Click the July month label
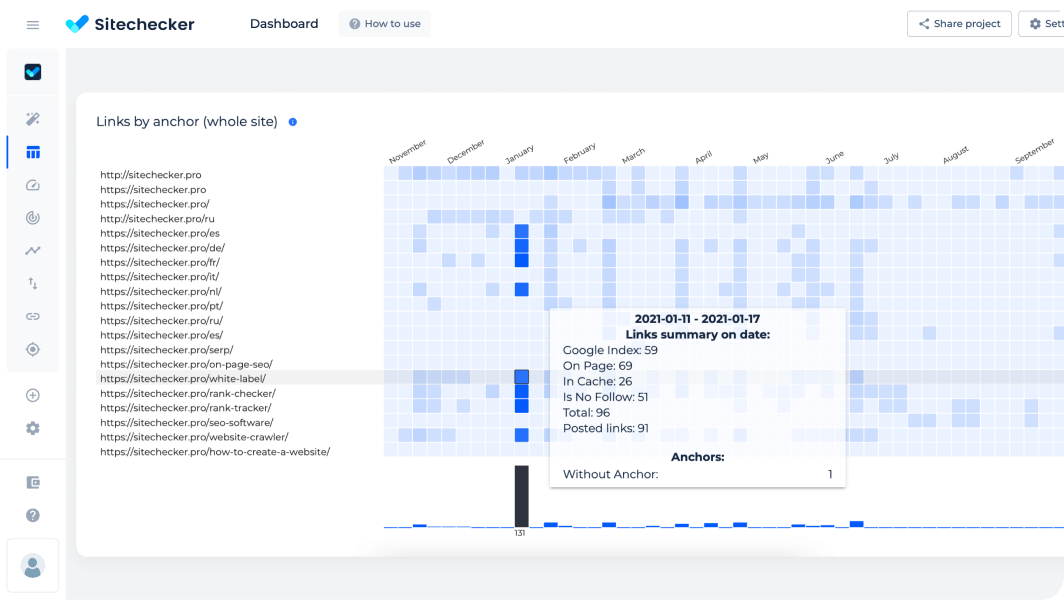 click(x=892, y=157)
